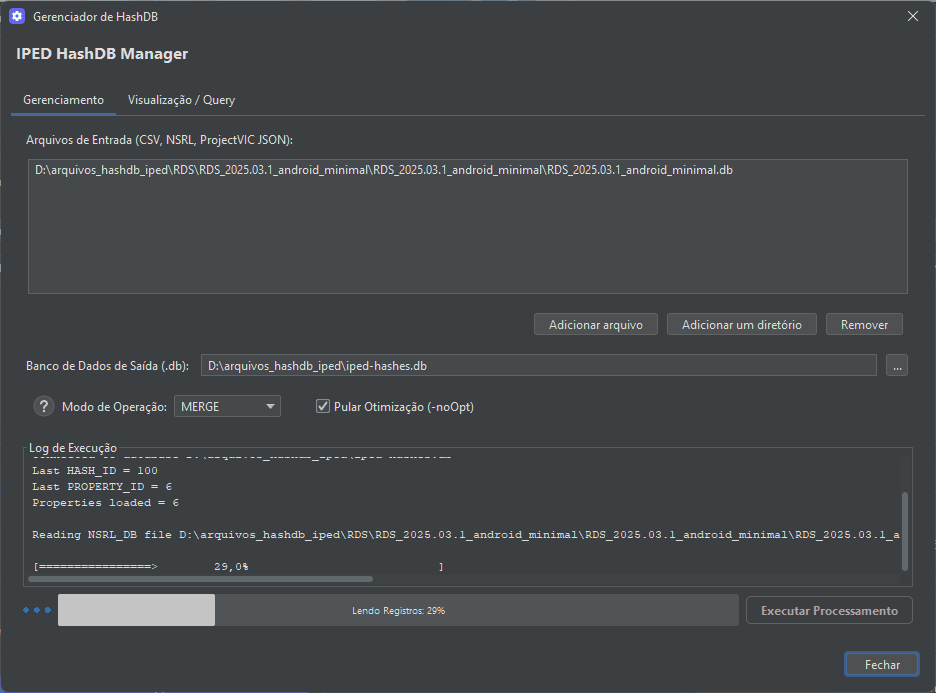The image size is (936, 693).
Task: Click the blue dots activity indicator
Action: click(x=35, y=609)
